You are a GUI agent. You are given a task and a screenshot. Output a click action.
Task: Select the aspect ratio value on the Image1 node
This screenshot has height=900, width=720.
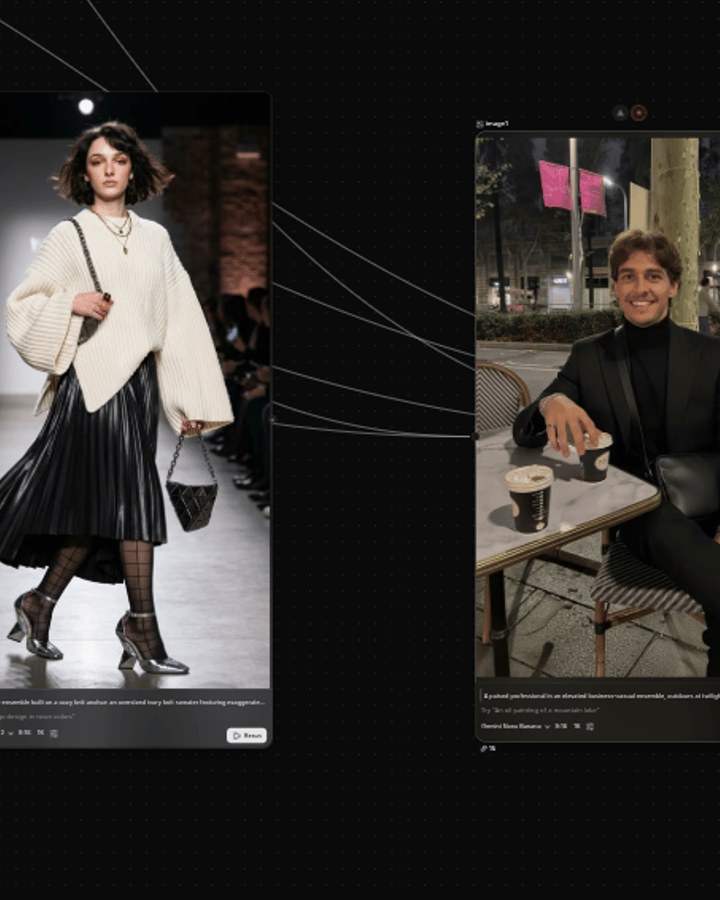(x=561, y=726)
